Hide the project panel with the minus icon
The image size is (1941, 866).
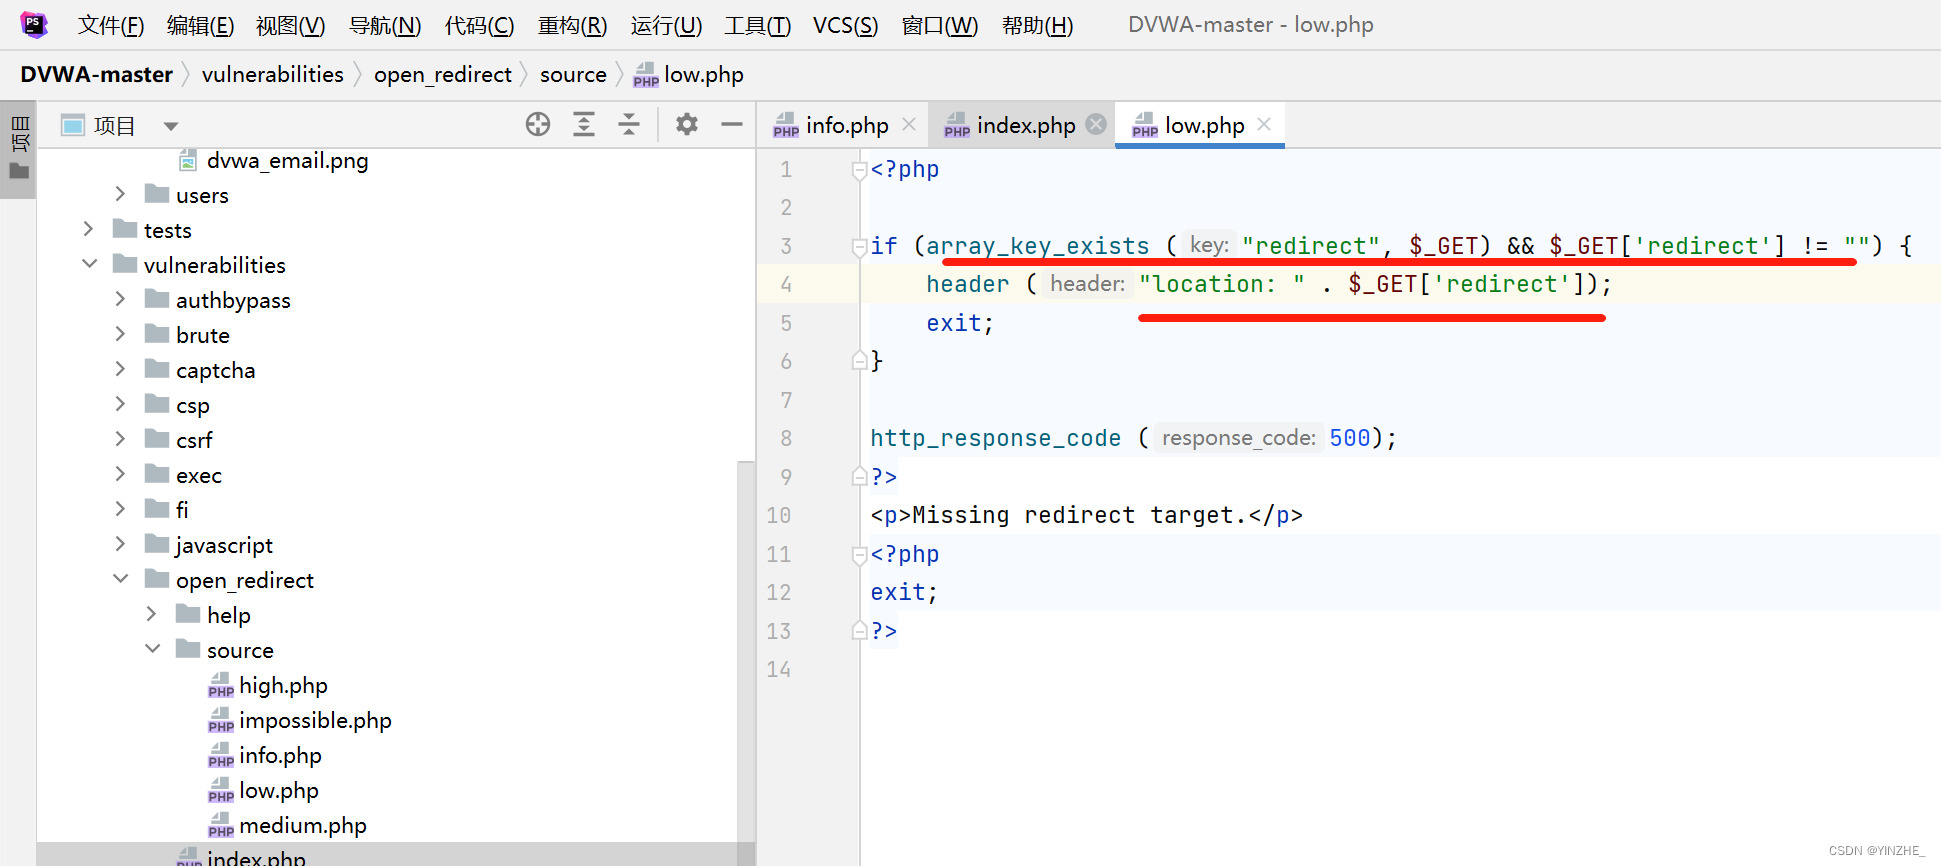click(732, 124)
